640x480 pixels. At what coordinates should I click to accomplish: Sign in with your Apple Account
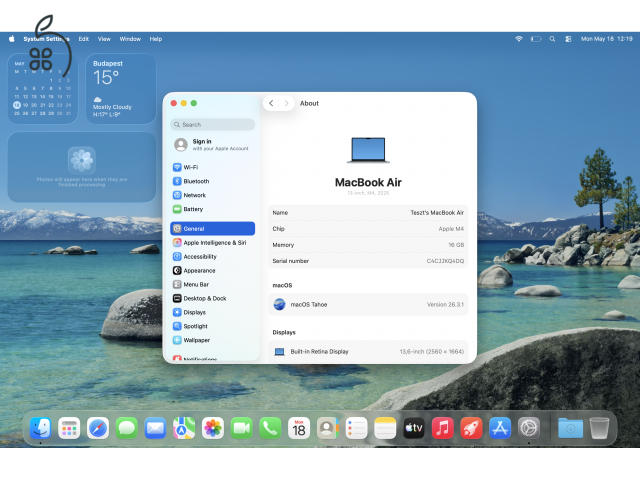[x=213, y=144]
